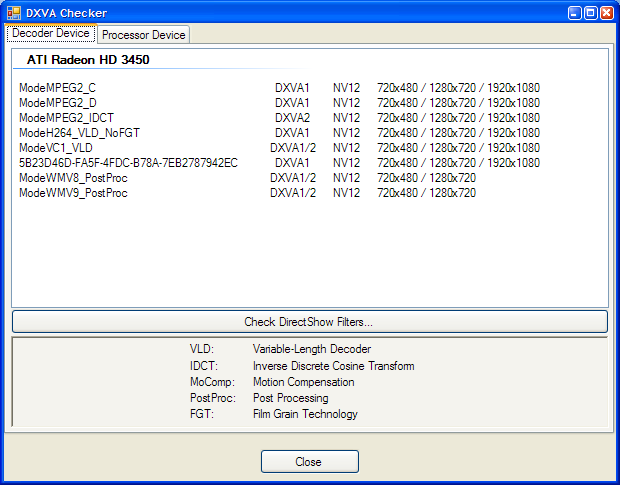
Task: Click the DXVA Checker title bar icon
Action: point(14,13)
